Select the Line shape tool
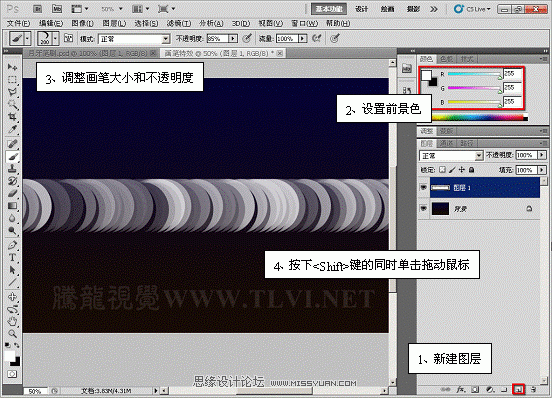The image size is (552, 398). pyautogui.click(x=12, y=283)
